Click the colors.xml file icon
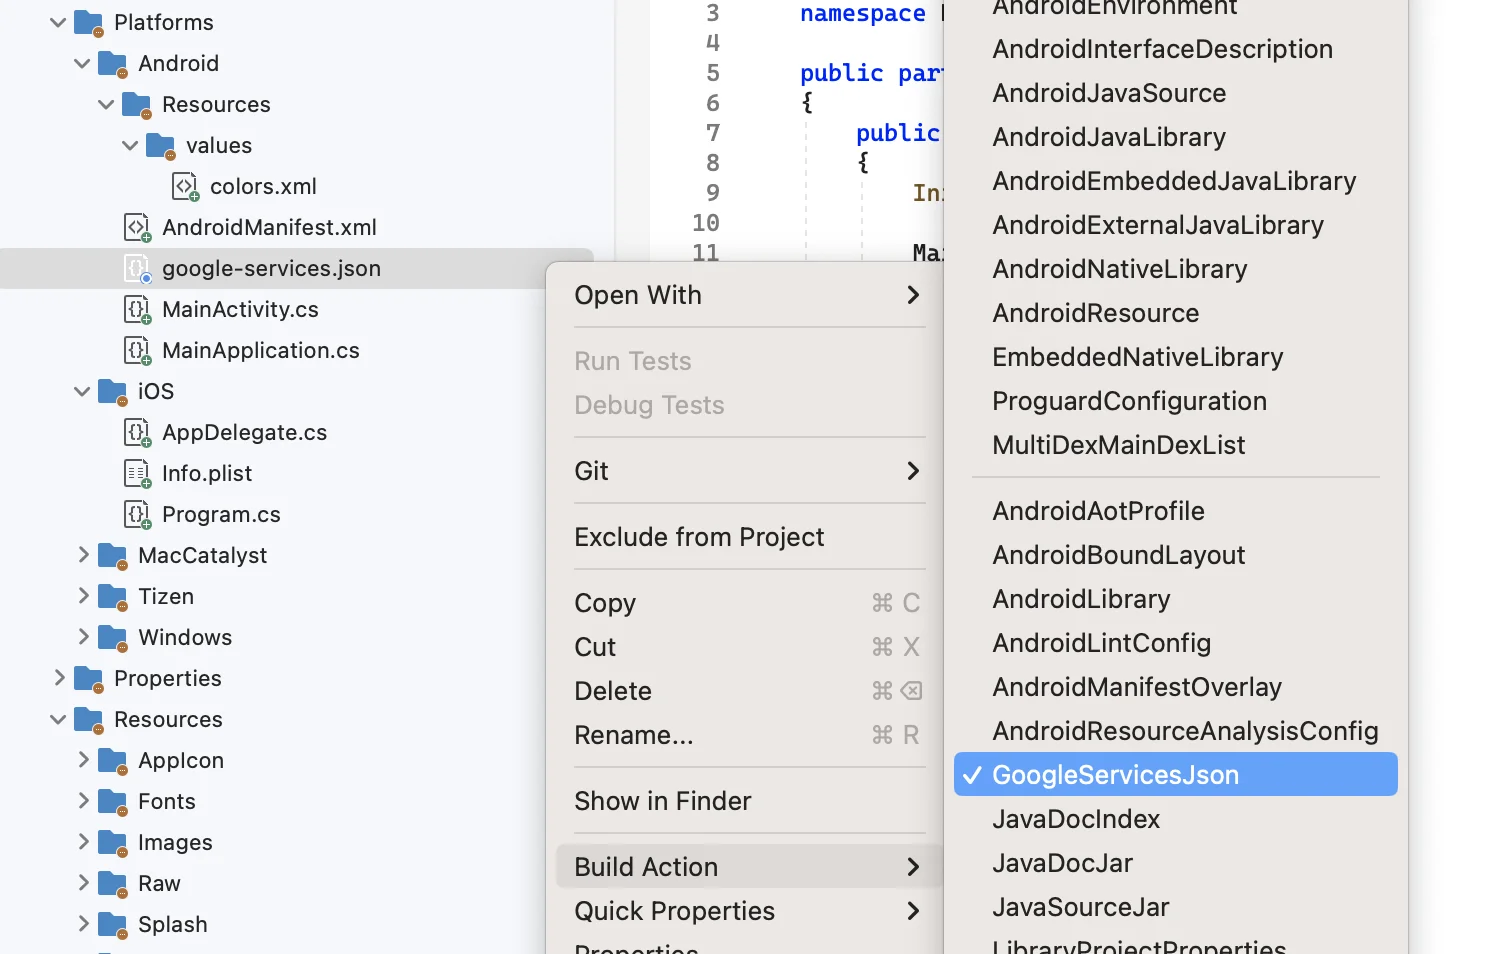This screenshot has width=1500, height=954. (185, 187)
